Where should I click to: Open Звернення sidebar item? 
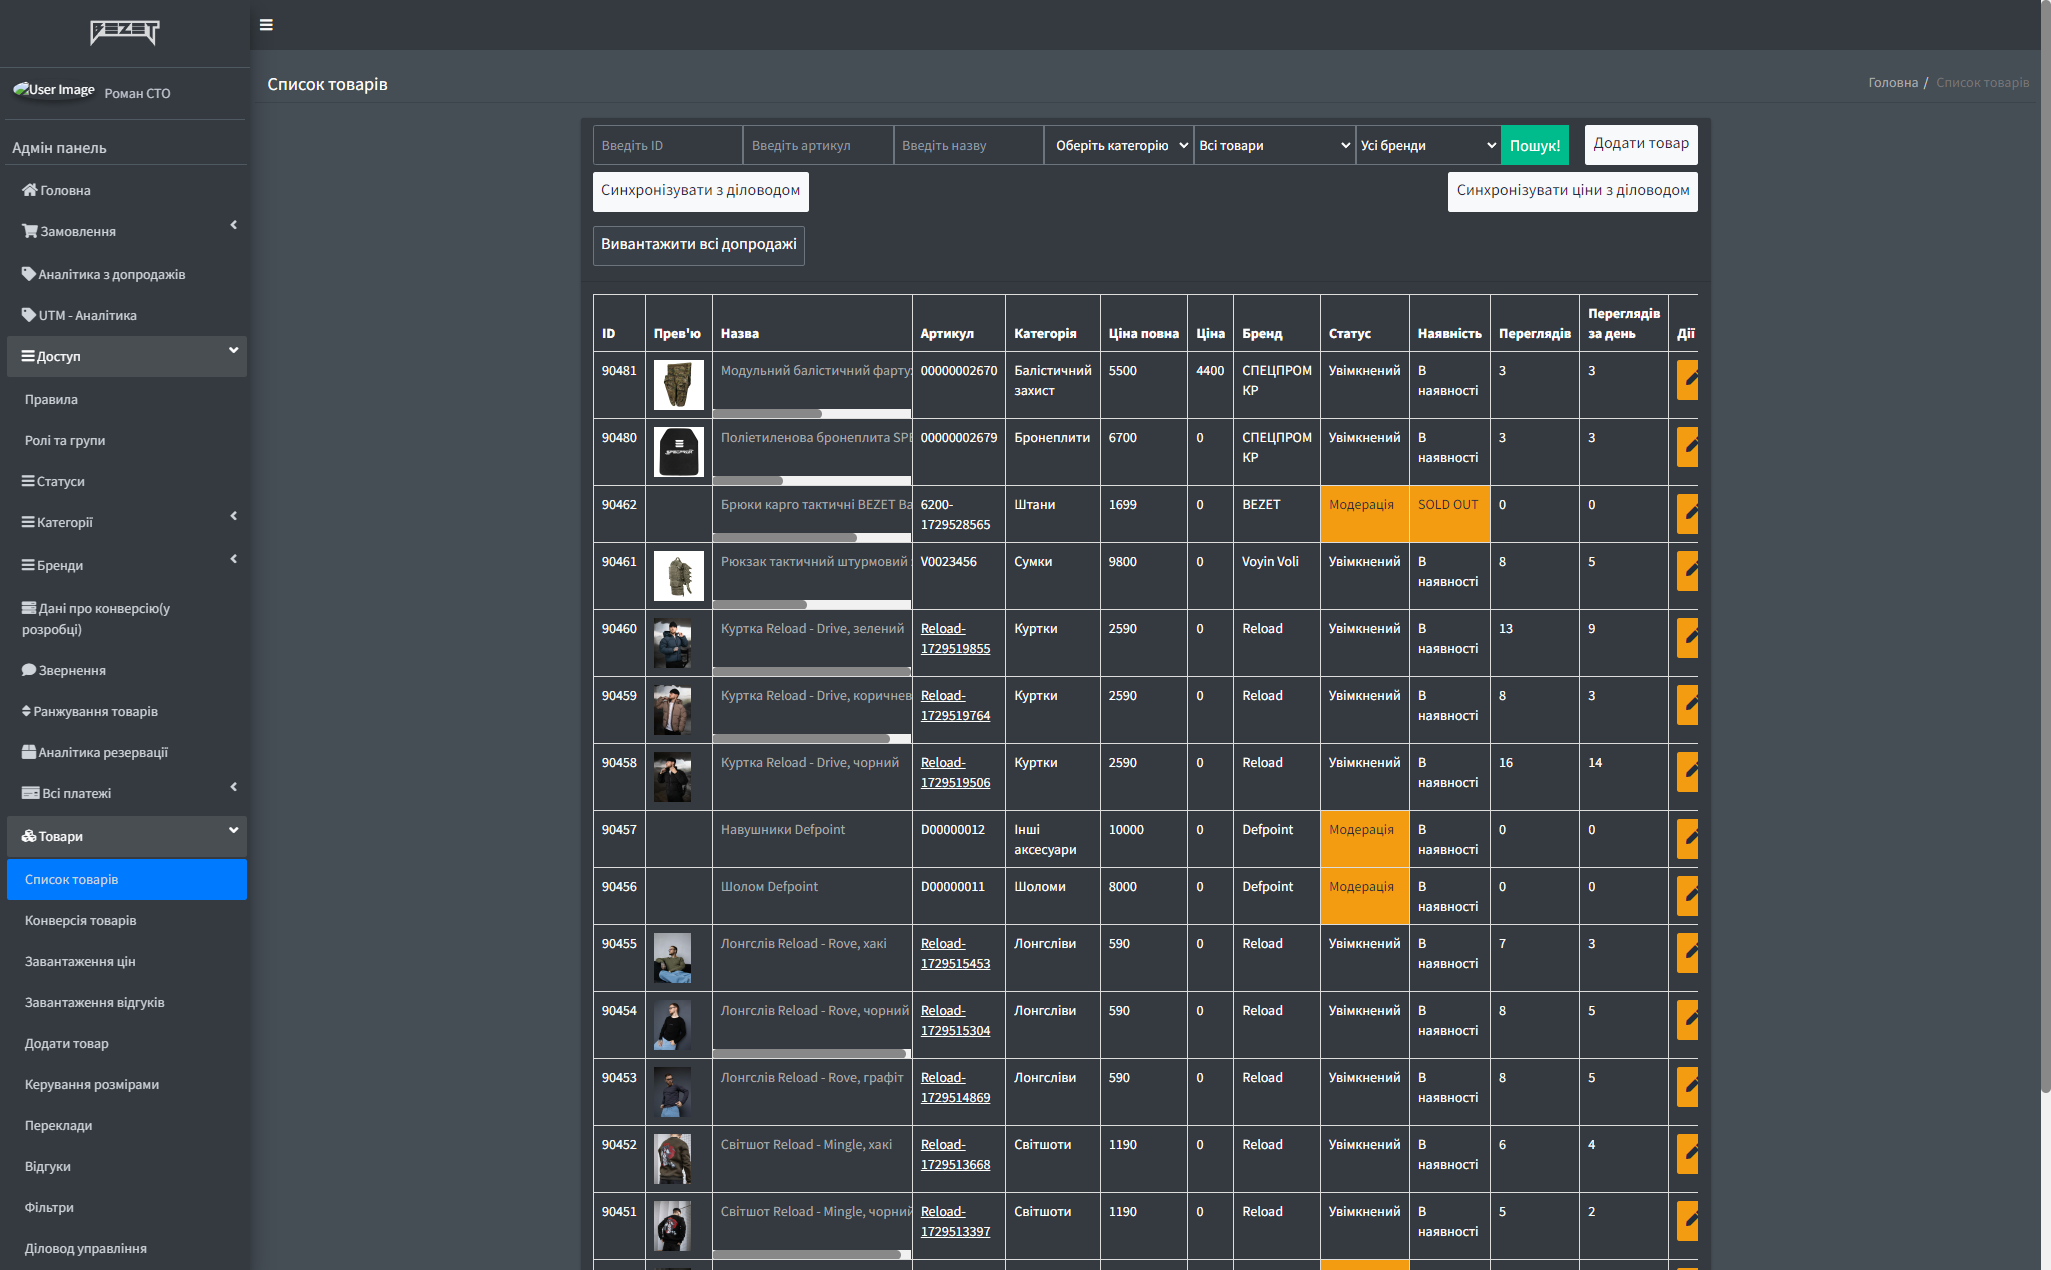pyautogui.click(x=126, y=670)
